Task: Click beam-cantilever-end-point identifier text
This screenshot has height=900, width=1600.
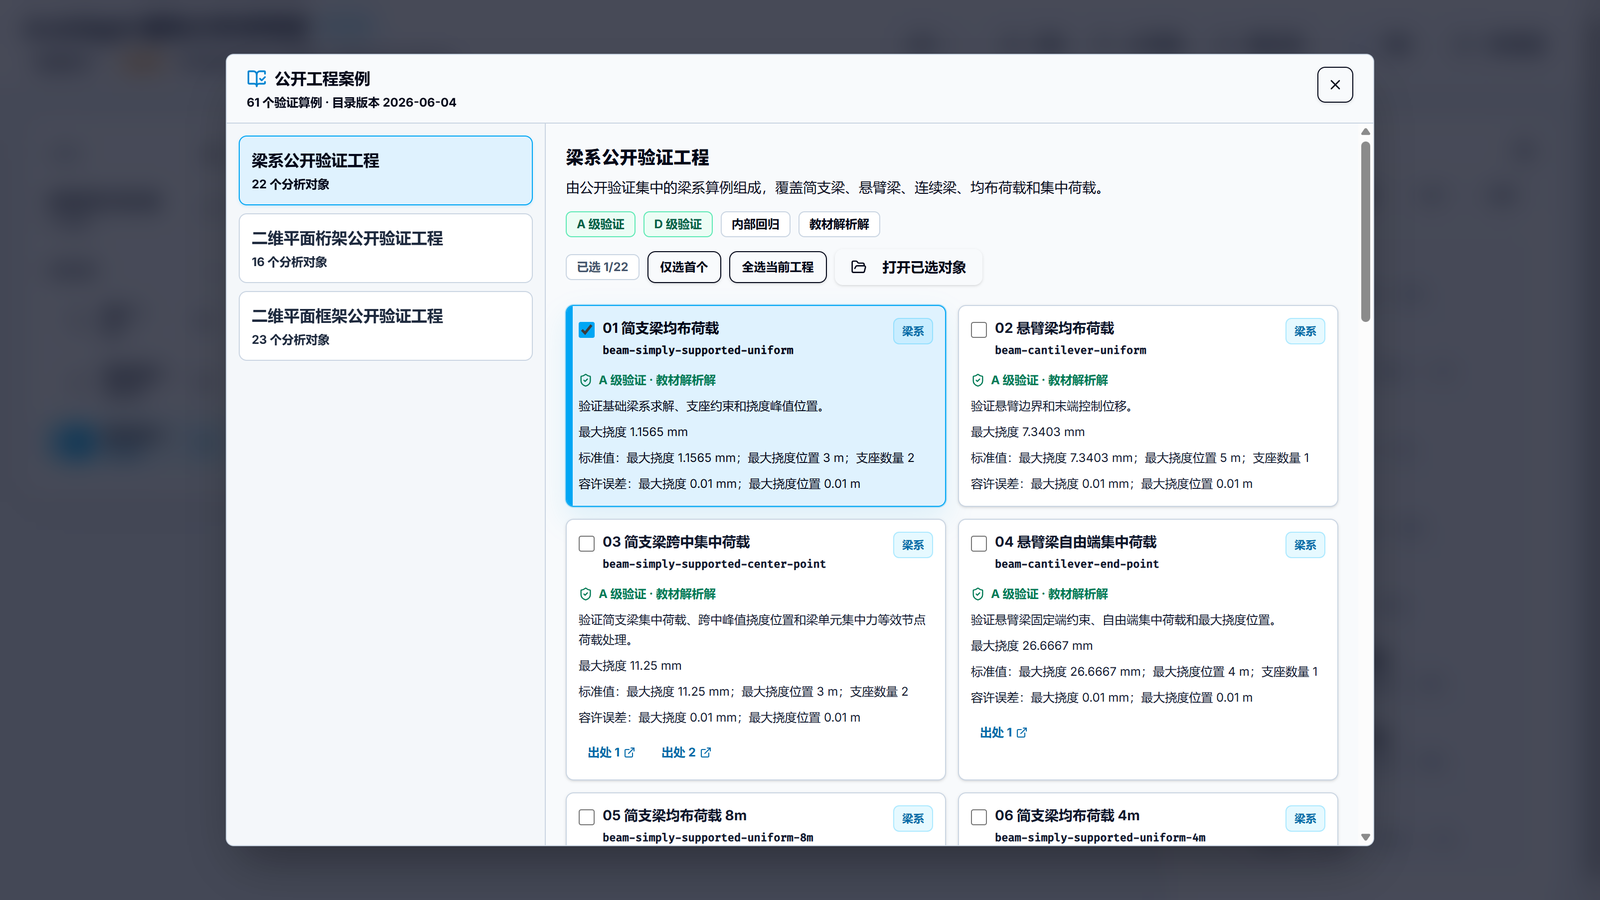Action: coord(1077,564)
